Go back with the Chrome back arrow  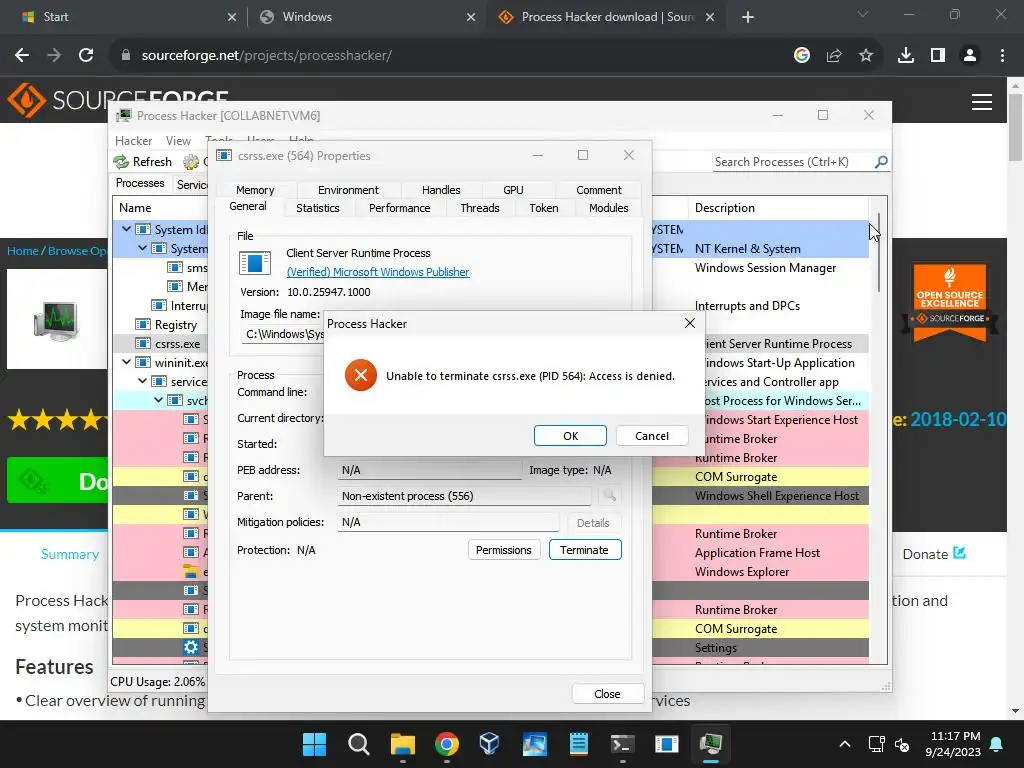(22, 56)
